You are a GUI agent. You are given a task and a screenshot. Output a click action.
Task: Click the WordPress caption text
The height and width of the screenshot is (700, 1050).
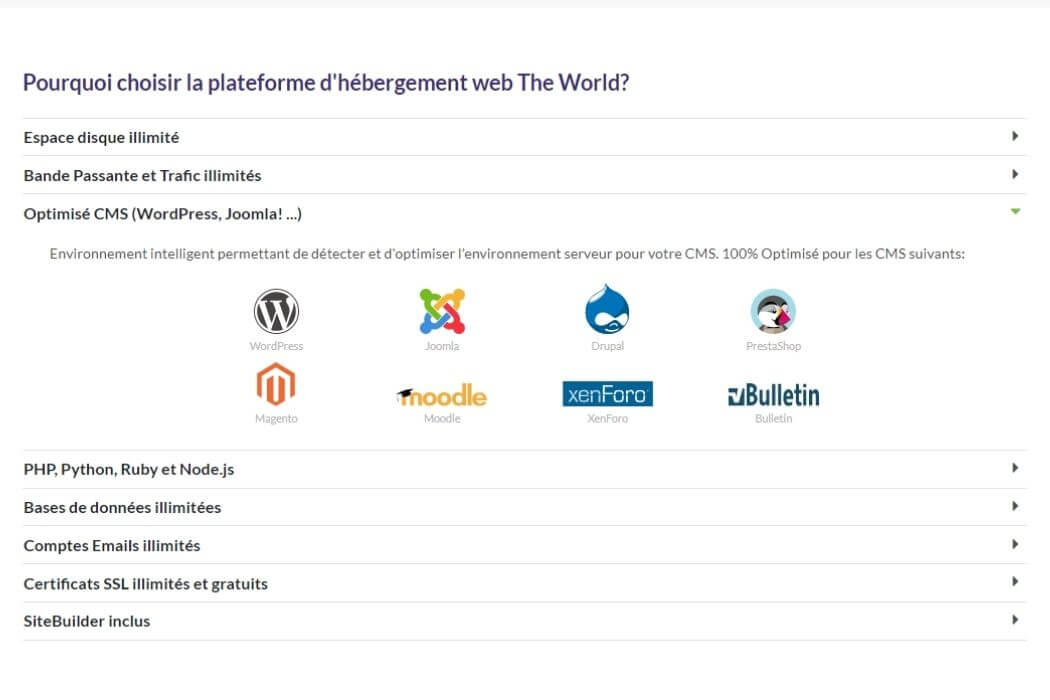coord(276,346)
